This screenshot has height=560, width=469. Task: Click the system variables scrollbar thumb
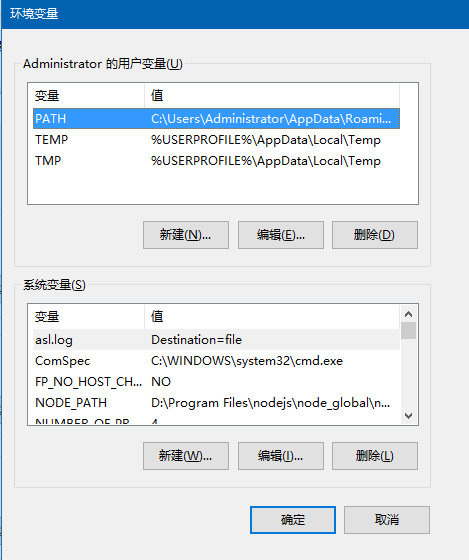click(x=409, y=330)
